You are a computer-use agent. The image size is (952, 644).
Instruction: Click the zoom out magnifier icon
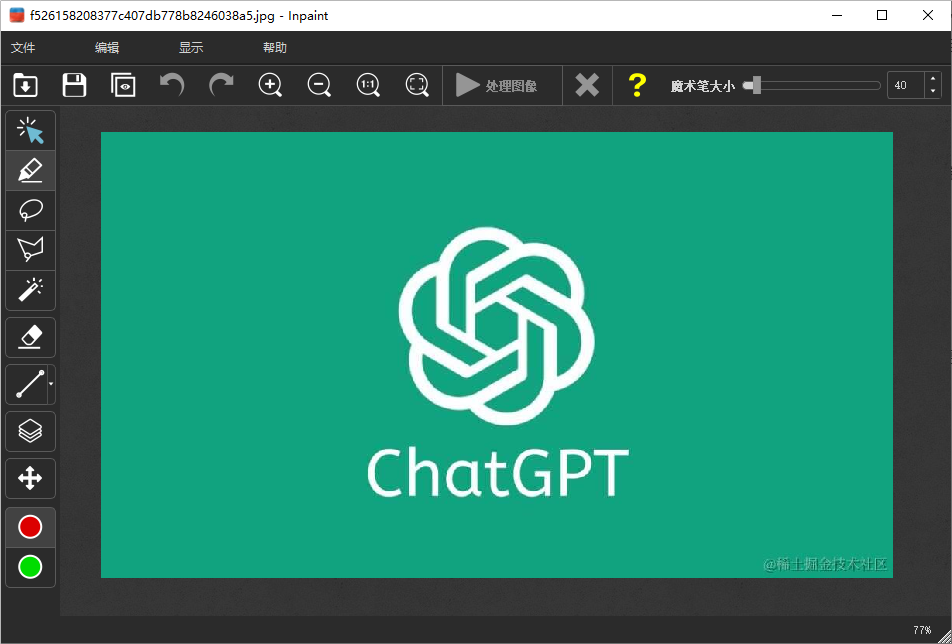(x=319, y=86)
